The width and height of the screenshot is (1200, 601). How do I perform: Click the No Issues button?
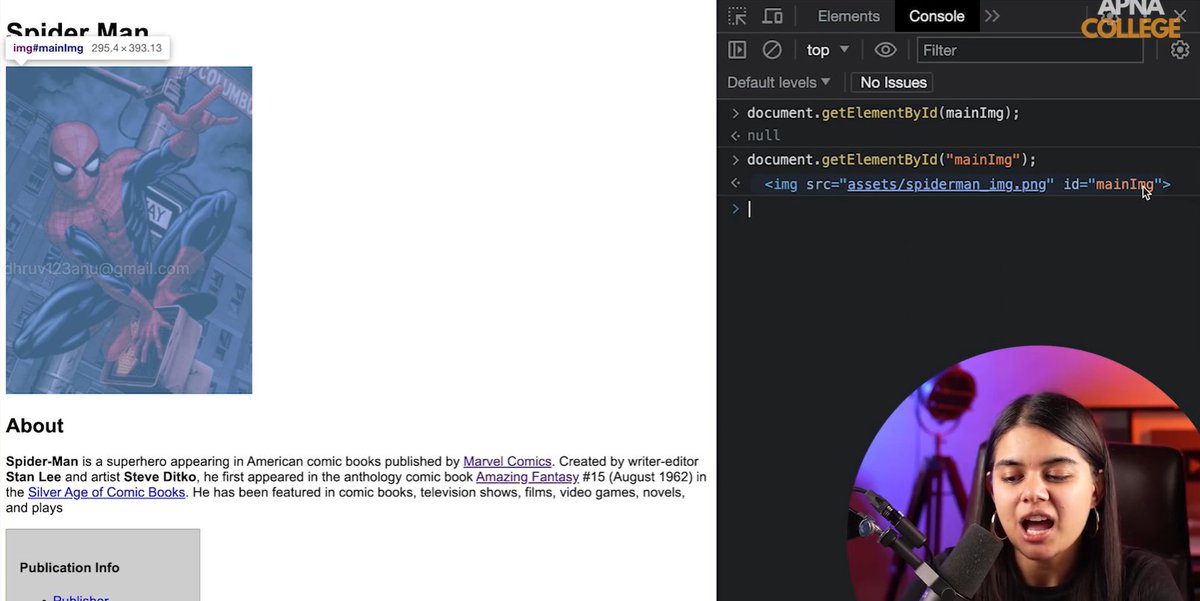click(x=894, y=82)
